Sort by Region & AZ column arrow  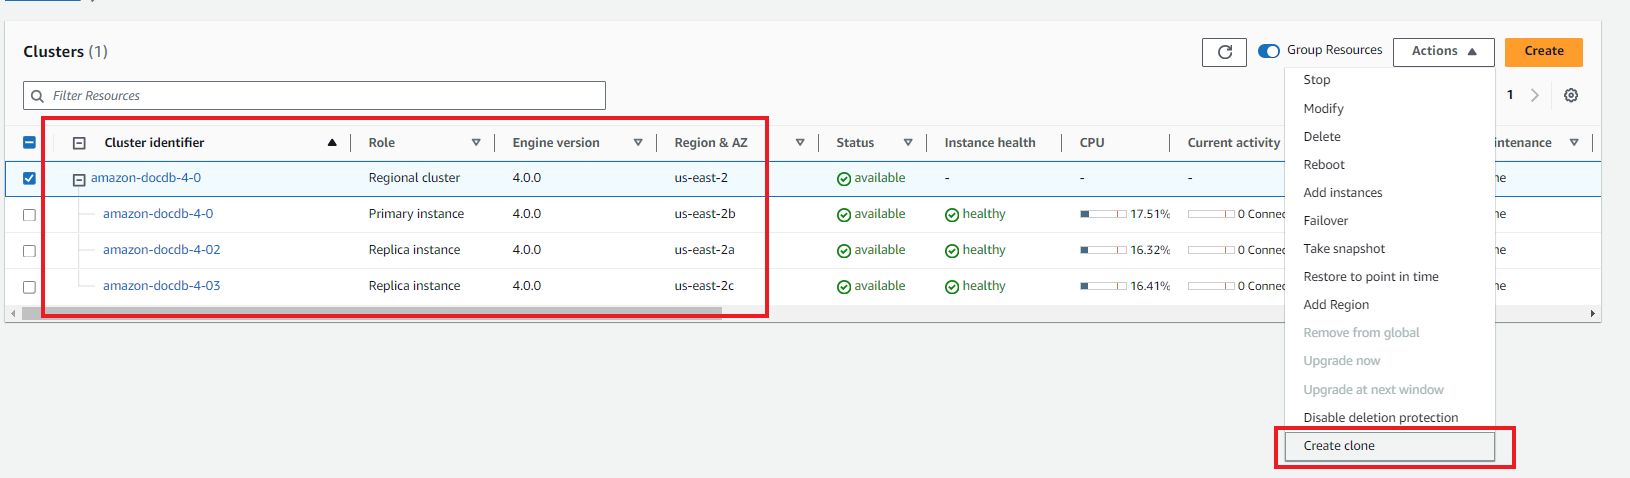(x=800, y=143)
